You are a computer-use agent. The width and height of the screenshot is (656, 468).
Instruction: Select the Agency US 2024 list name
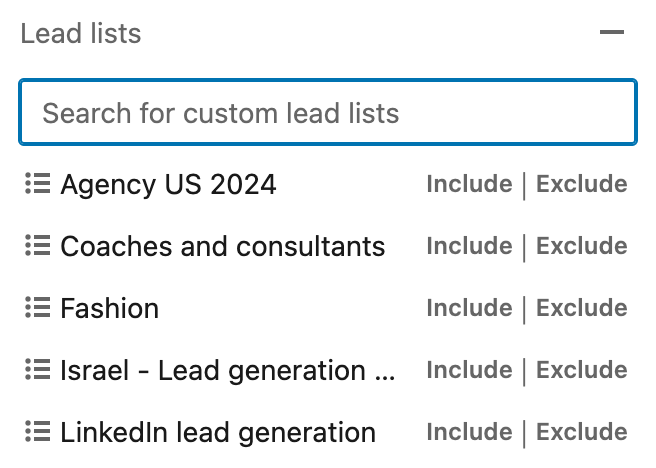[x=168, y=184]
